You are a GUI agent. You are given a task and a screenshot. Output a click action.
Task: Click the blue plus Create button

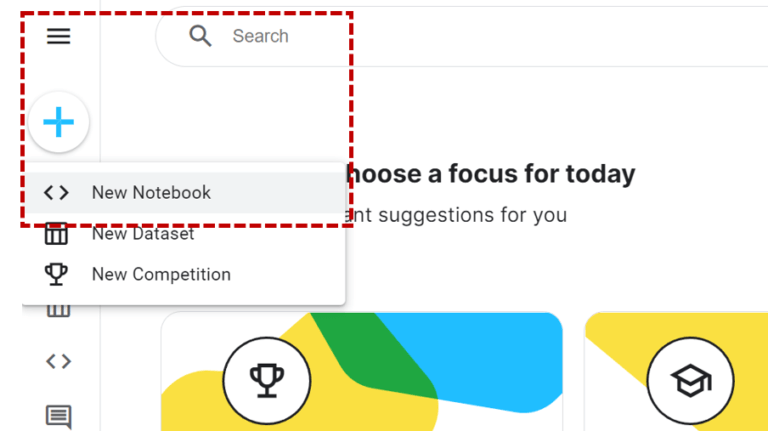[x=59, y=123]
